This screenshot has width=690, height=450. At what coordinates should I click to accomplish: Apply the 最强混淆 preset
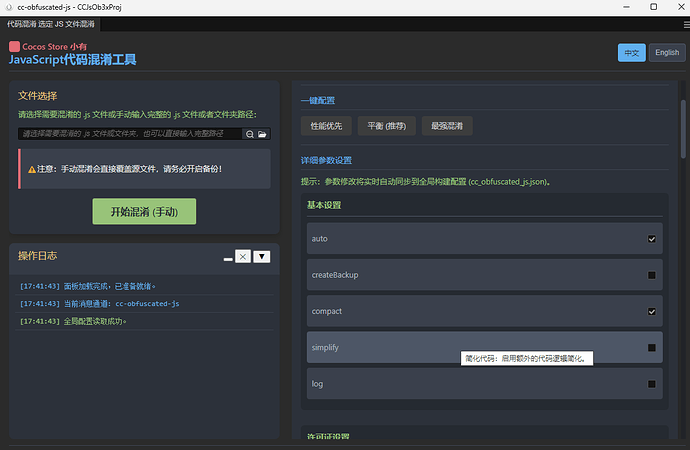pyautogui.click(x=447, y=126)
